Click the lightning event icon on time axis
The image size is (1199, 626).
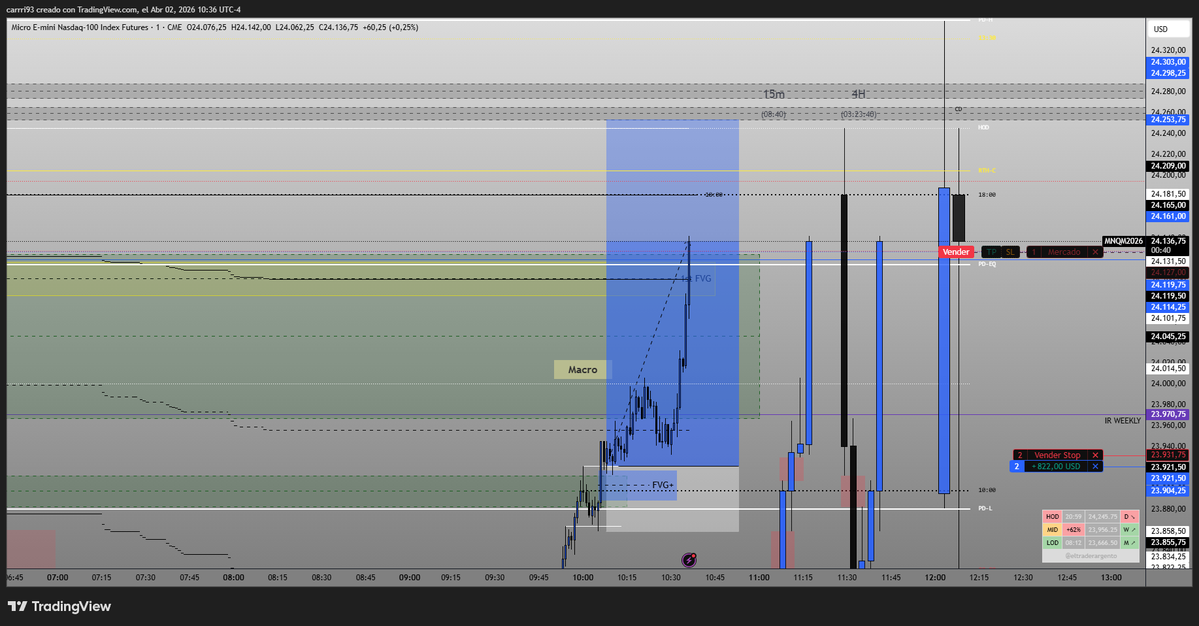[689, 560]
